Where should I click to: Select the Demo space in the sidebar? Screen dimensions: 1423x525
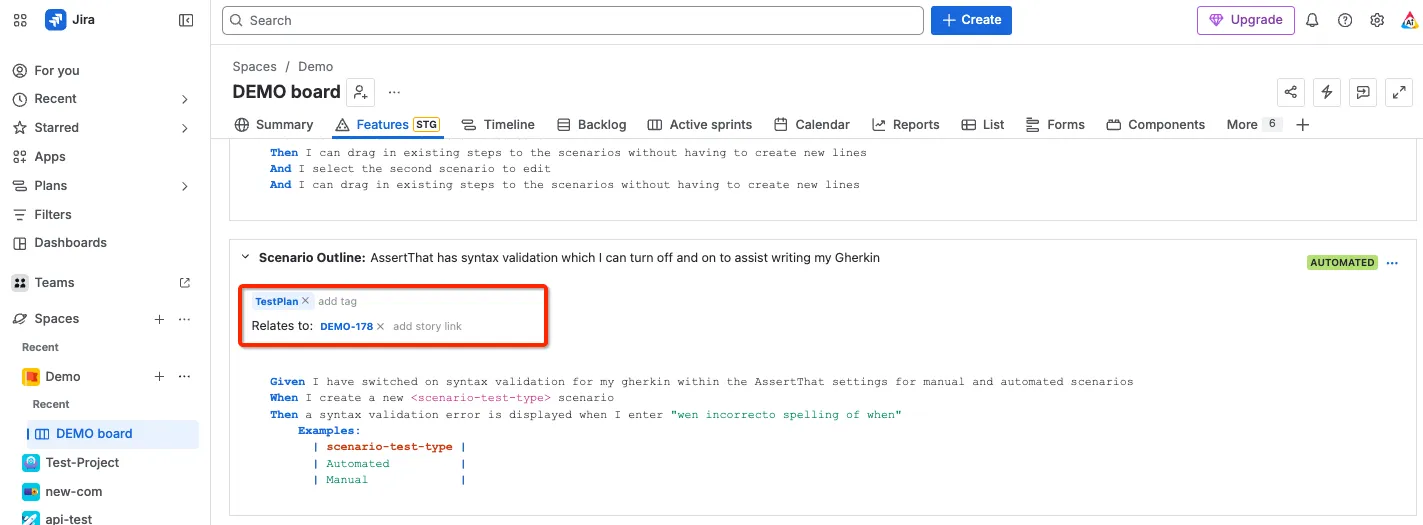63,377
